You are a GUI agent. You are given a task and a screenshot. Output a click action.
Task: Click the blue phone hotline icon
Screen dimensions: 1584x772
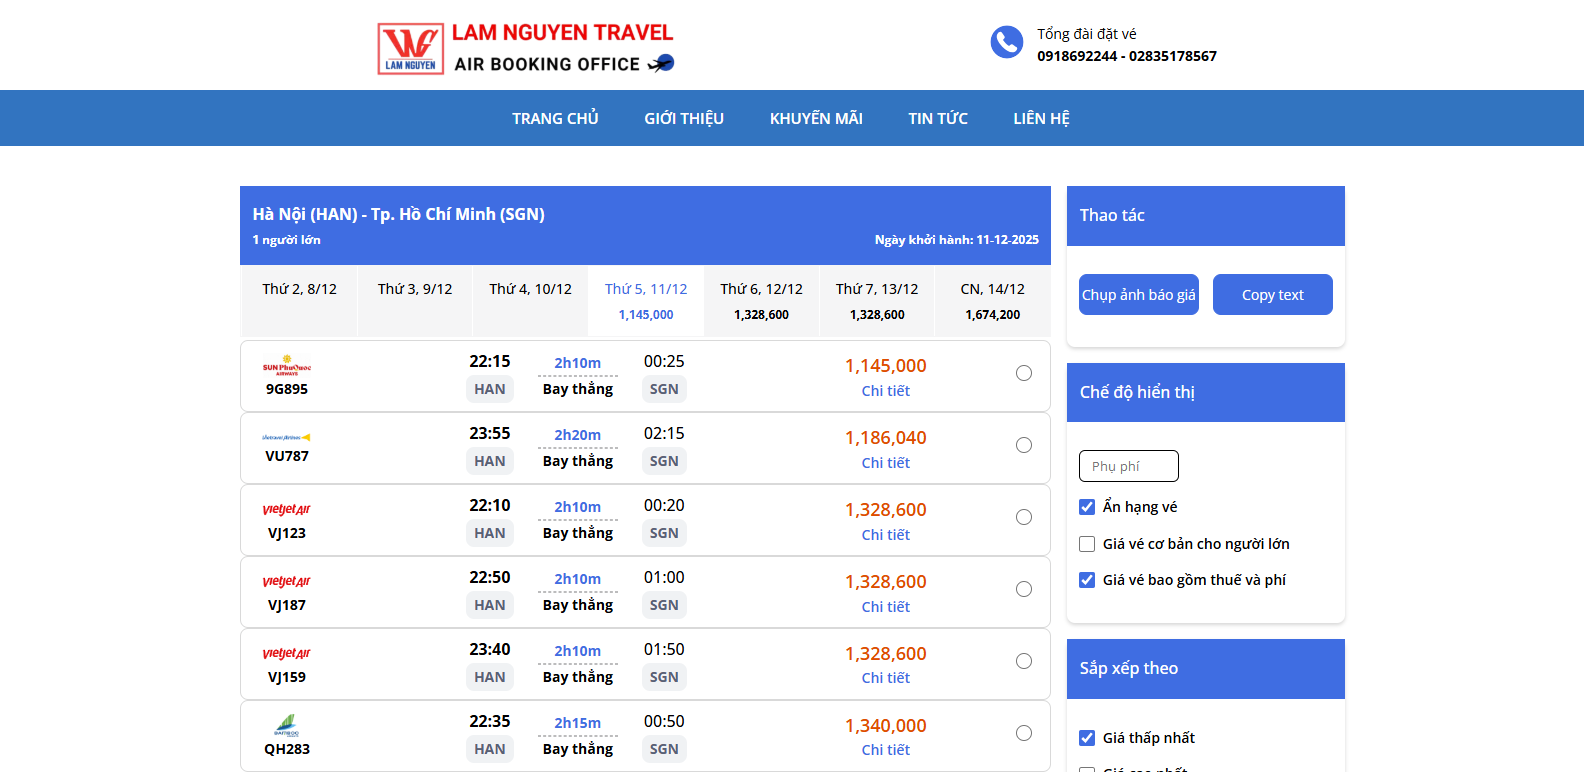1006,42
